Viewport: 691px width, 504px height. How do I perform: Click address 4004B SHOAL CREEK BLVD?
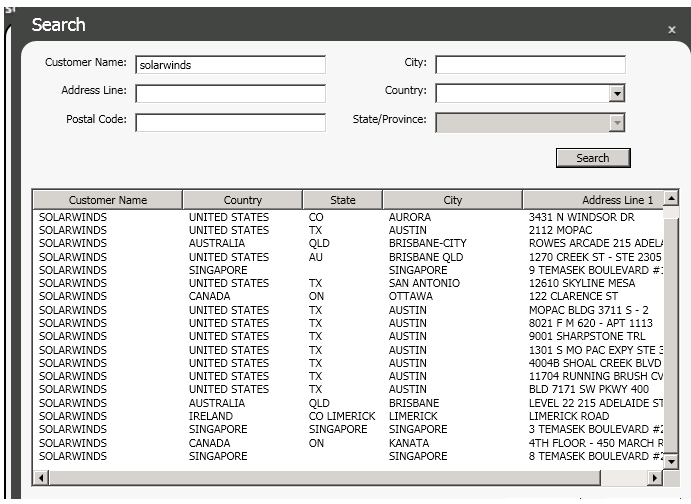[595, 363]
